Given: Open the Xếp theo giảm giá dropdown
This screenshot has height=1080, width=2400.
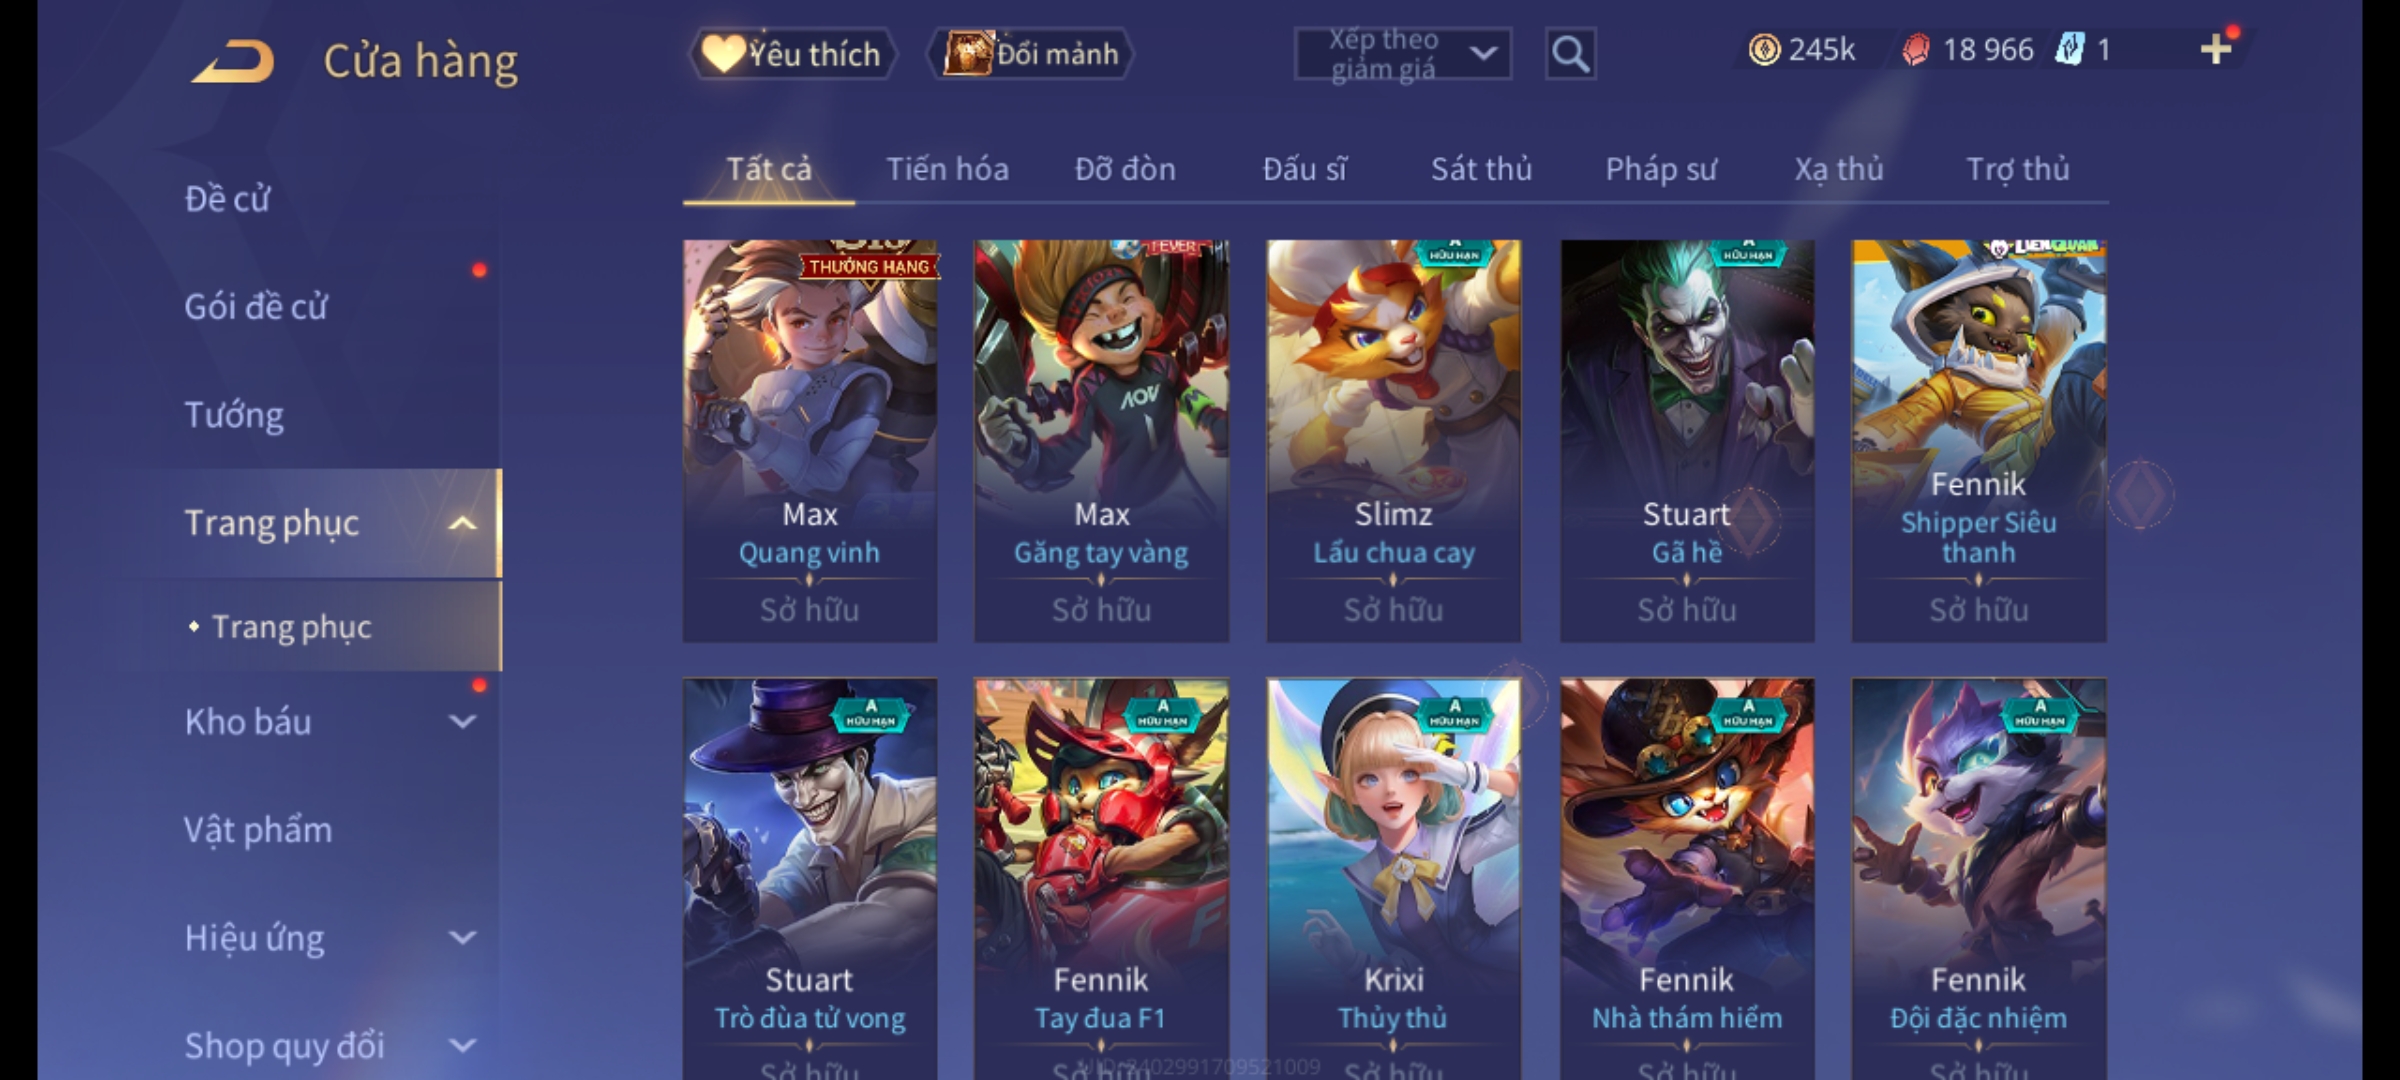Looking at the screenshot, I should tap(1402, 54).
